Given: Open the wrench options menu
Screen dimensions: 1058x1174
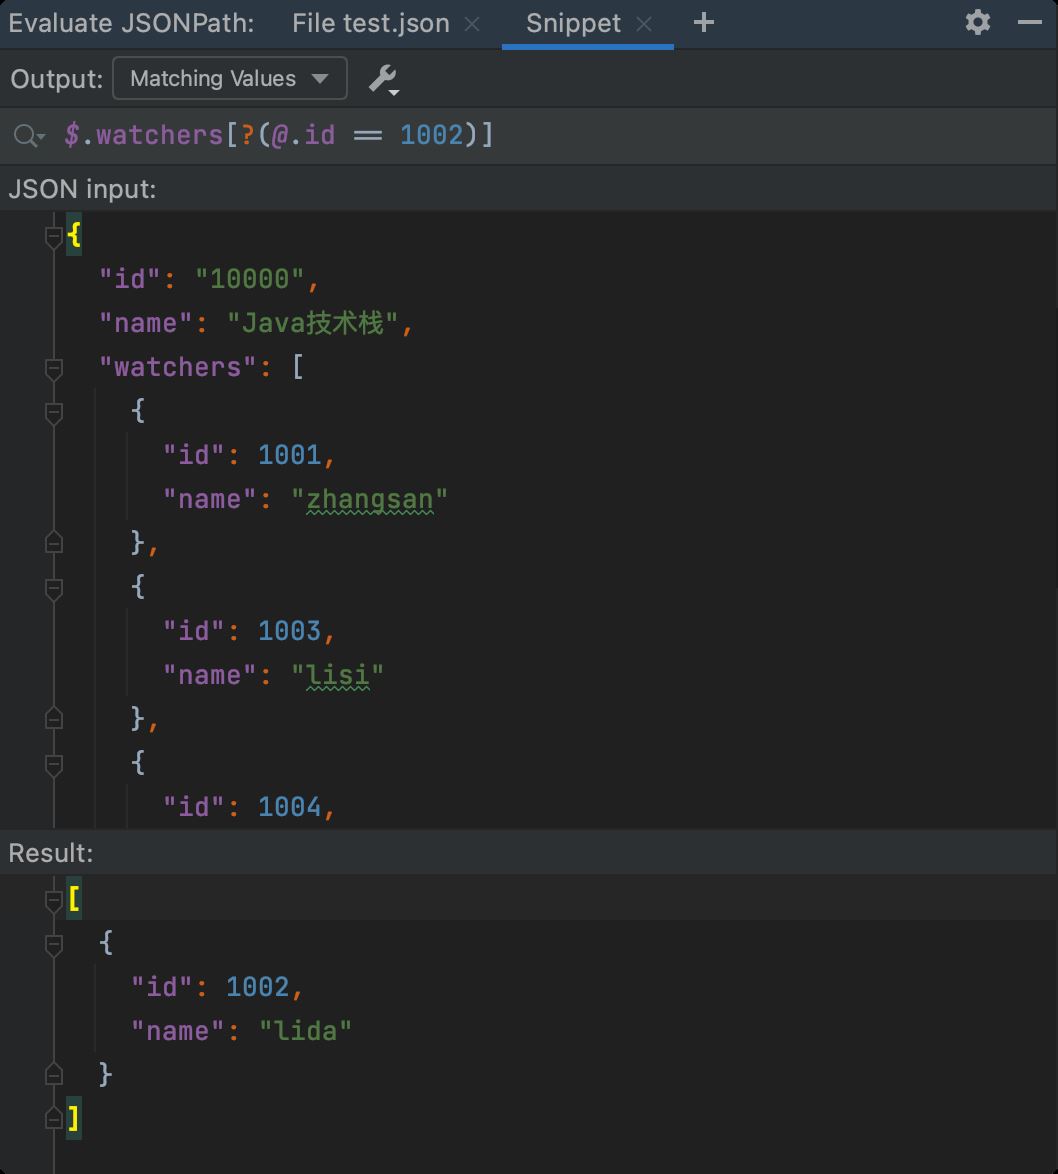Looking at the screenshot, I should click(x=384, y=79).
